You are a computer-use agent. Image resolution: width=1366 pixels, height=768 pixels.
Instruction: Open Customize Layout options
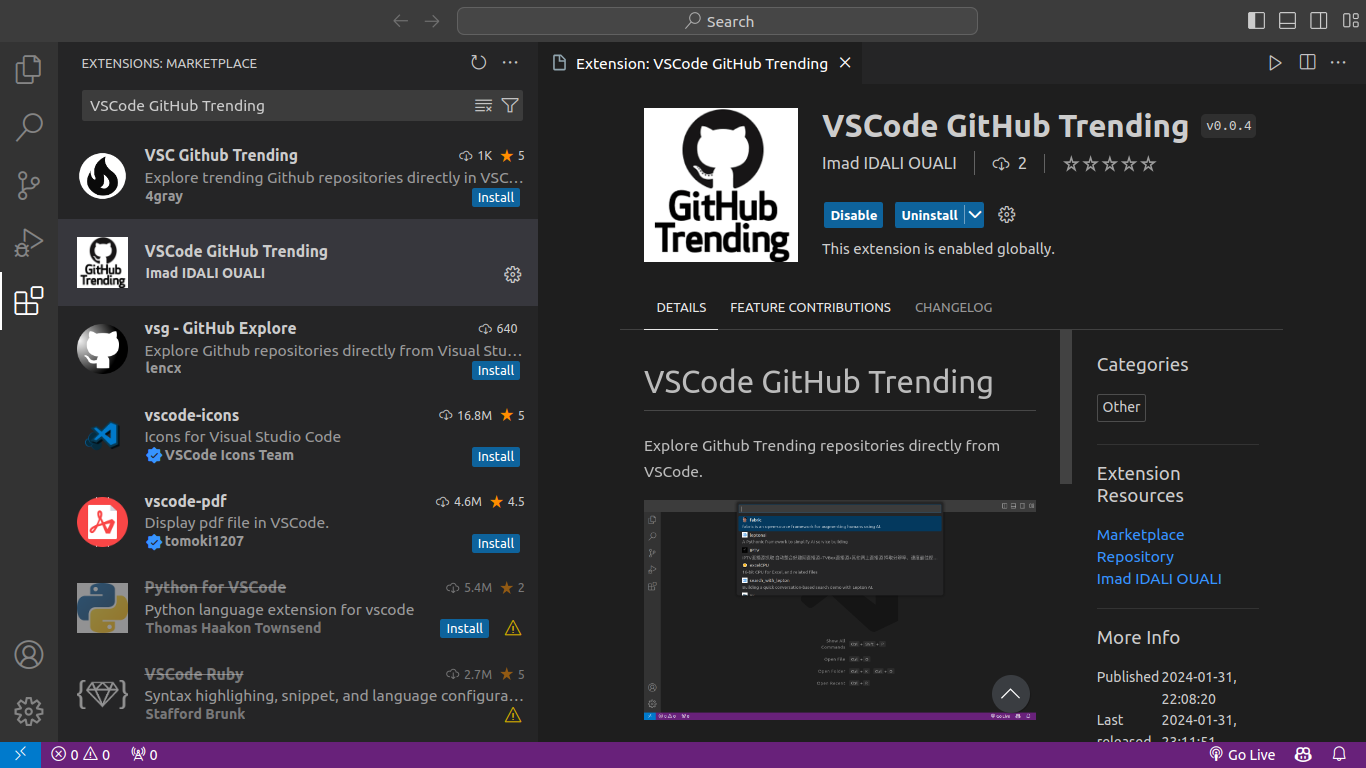[1349, 21]
